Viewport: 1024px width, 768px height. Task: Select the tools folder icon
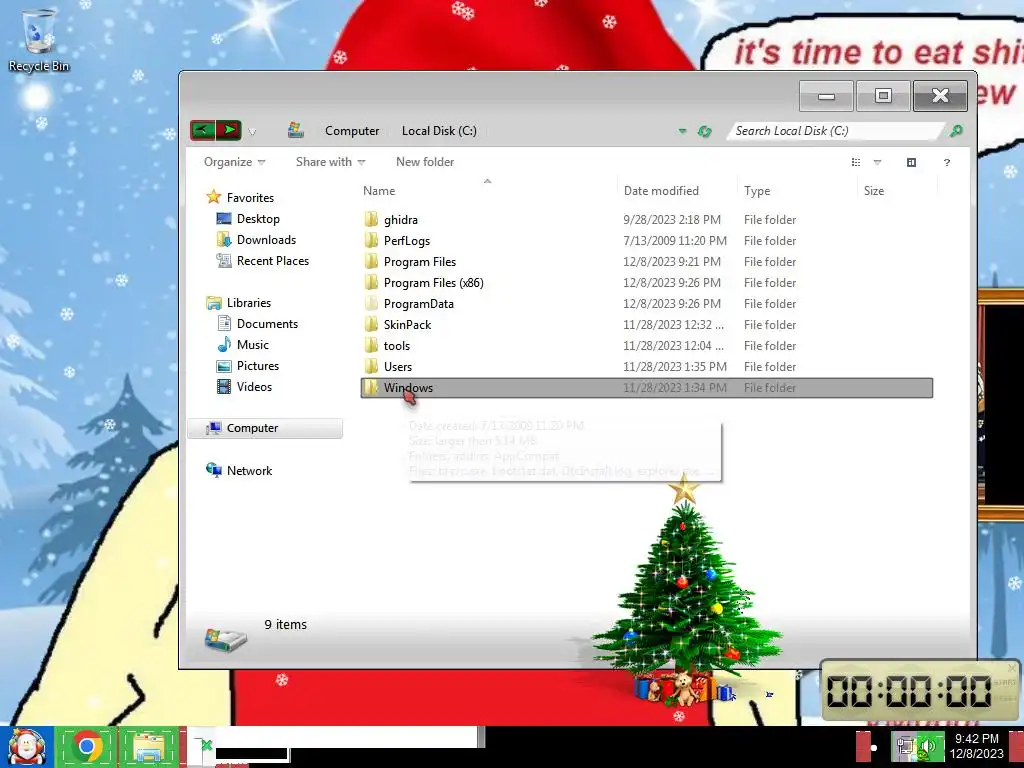pyautogui.click(x=371, y=345)
